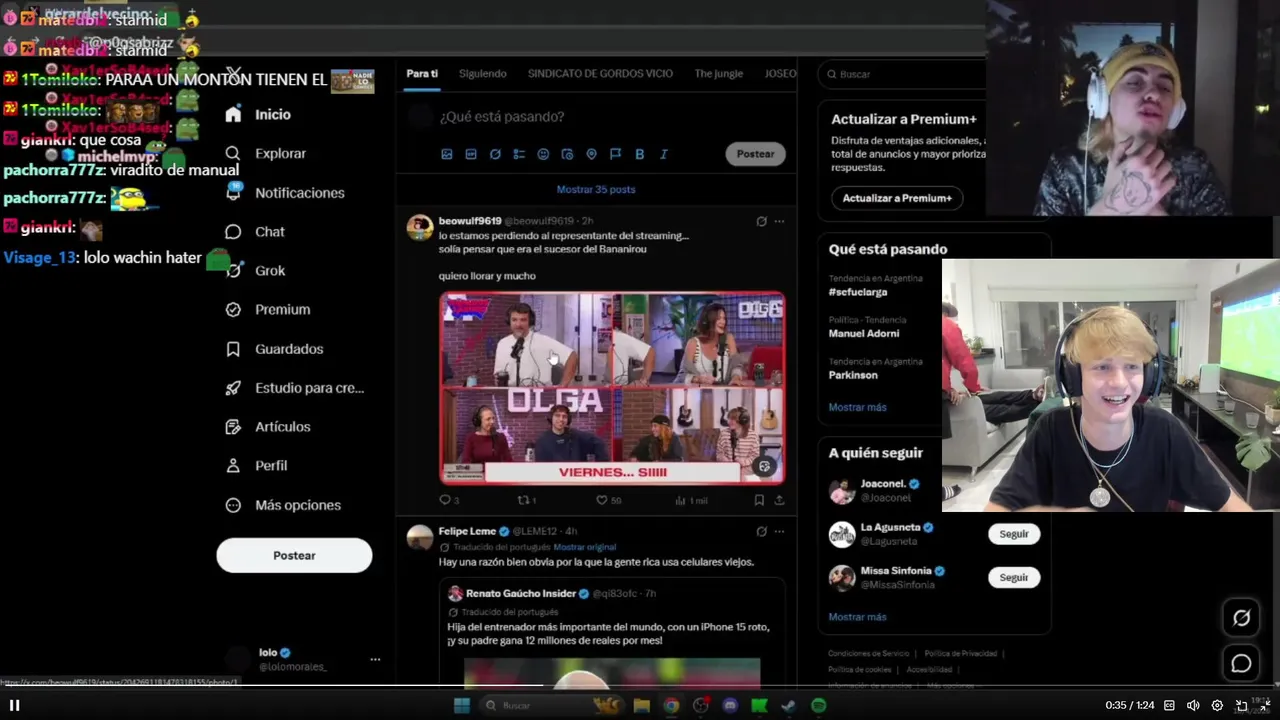Open floating Grok button bottom right
The width and height of the screenshot is (1280, 720).
click(x=1241, y=618)
